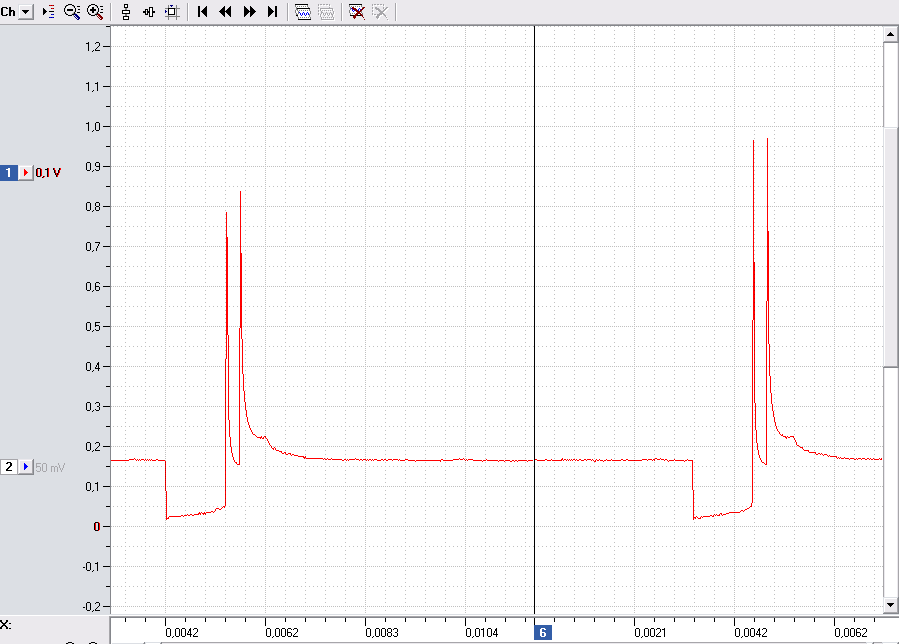Toggle channel 1 number button

tap(9, 173)
